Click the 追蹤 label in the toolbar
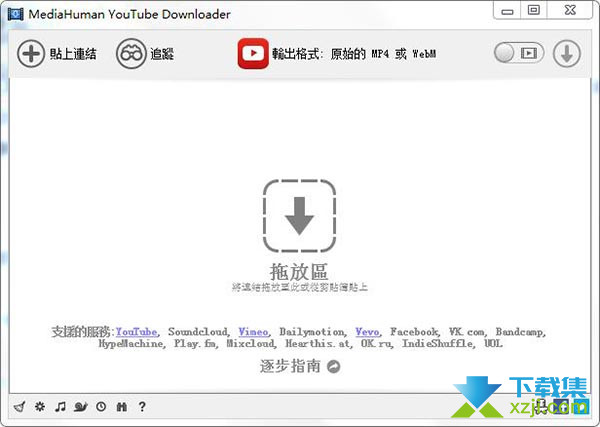This screenshot has height=427, width=600. click(x=162, y=54)
